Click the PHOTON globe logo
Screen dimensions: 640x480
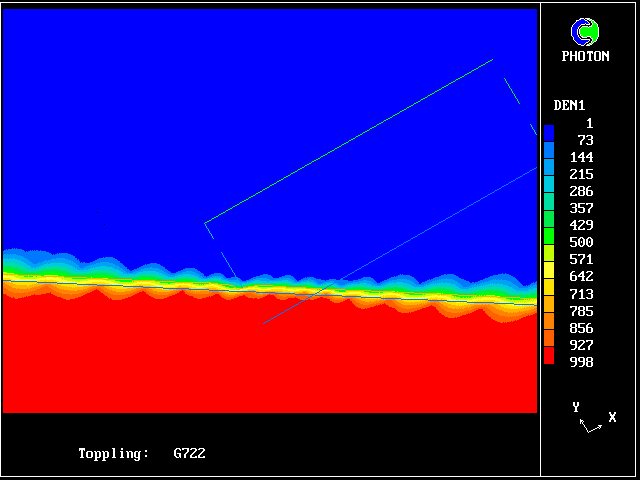pos(585,32)
